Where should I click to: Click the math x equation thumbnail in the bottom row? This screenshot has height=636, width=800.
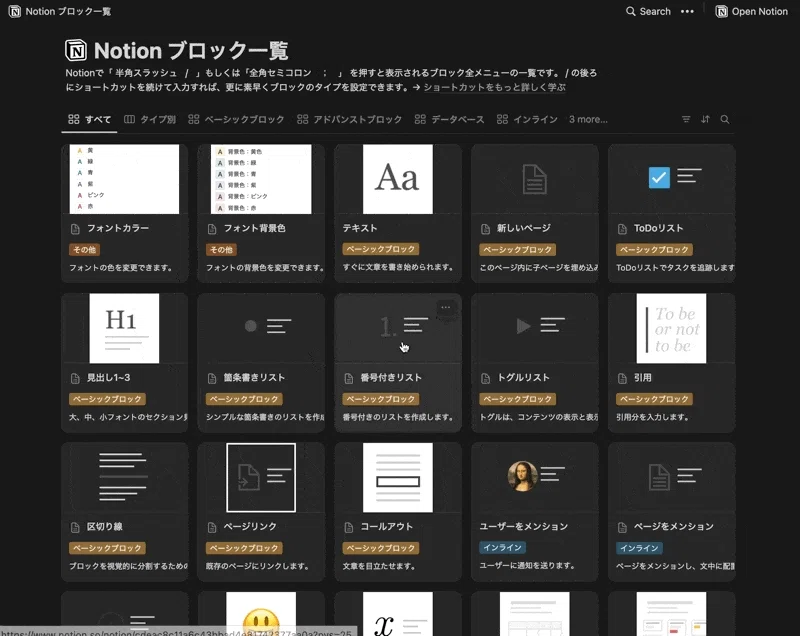click(x=398, y=614)
